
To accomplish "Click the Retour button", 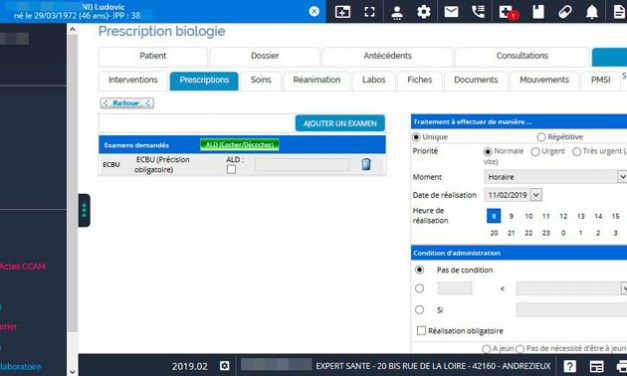I will pyautogui.click(x=127, y=103).
